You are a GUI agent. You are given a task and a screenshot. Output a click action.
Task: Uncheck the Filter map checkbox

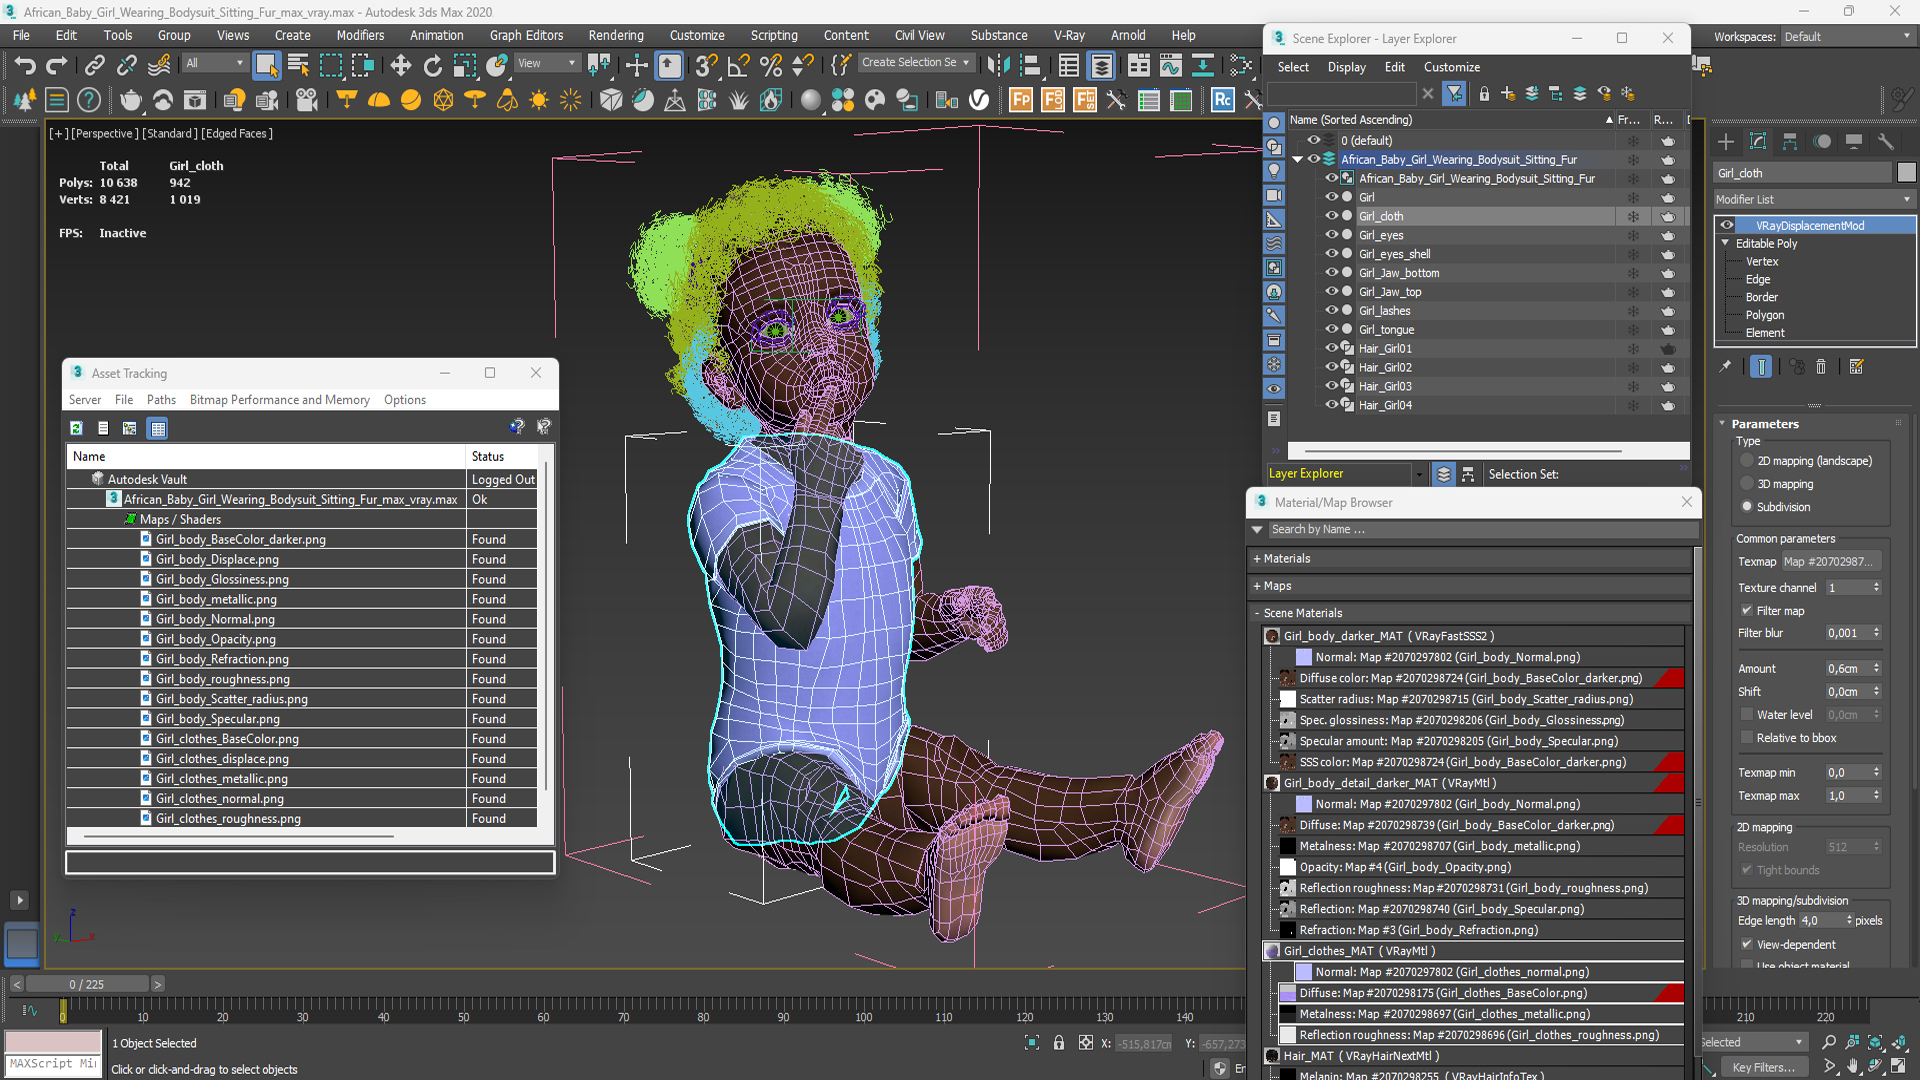pos(1747,611)
